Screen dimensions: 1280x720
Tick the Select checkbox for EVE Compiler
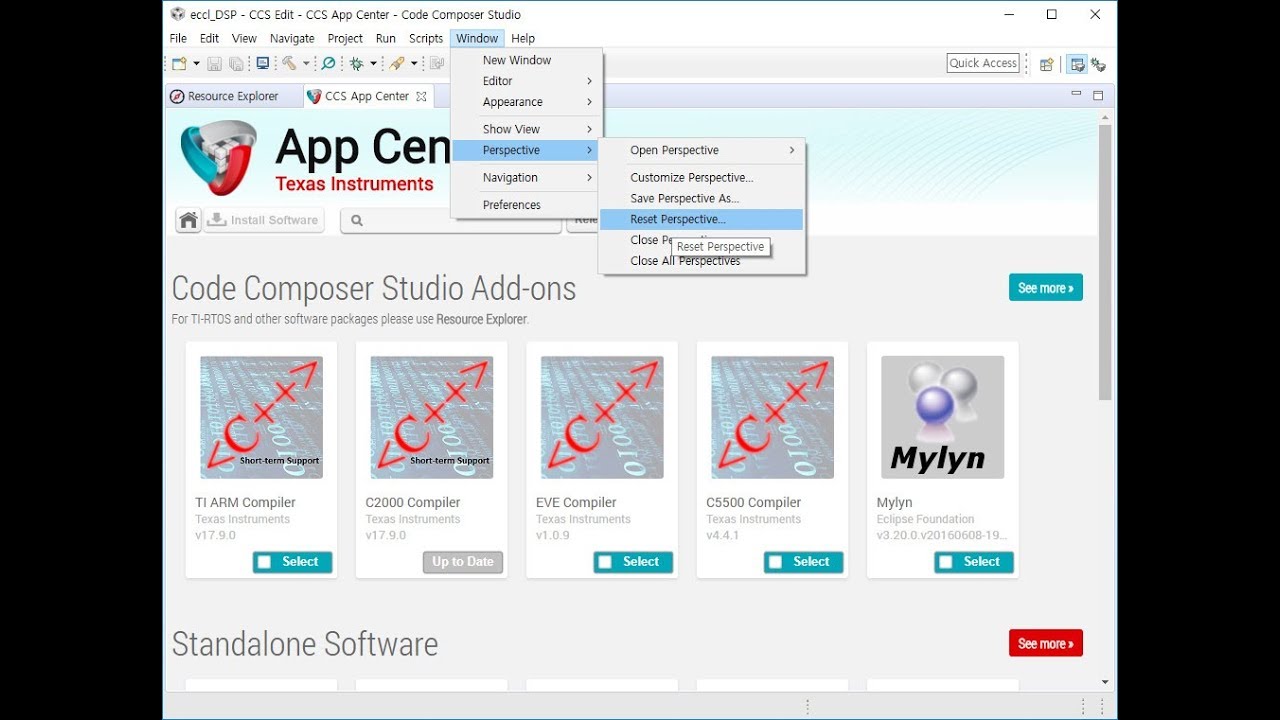pyautogui.click(x=605, y=562)
